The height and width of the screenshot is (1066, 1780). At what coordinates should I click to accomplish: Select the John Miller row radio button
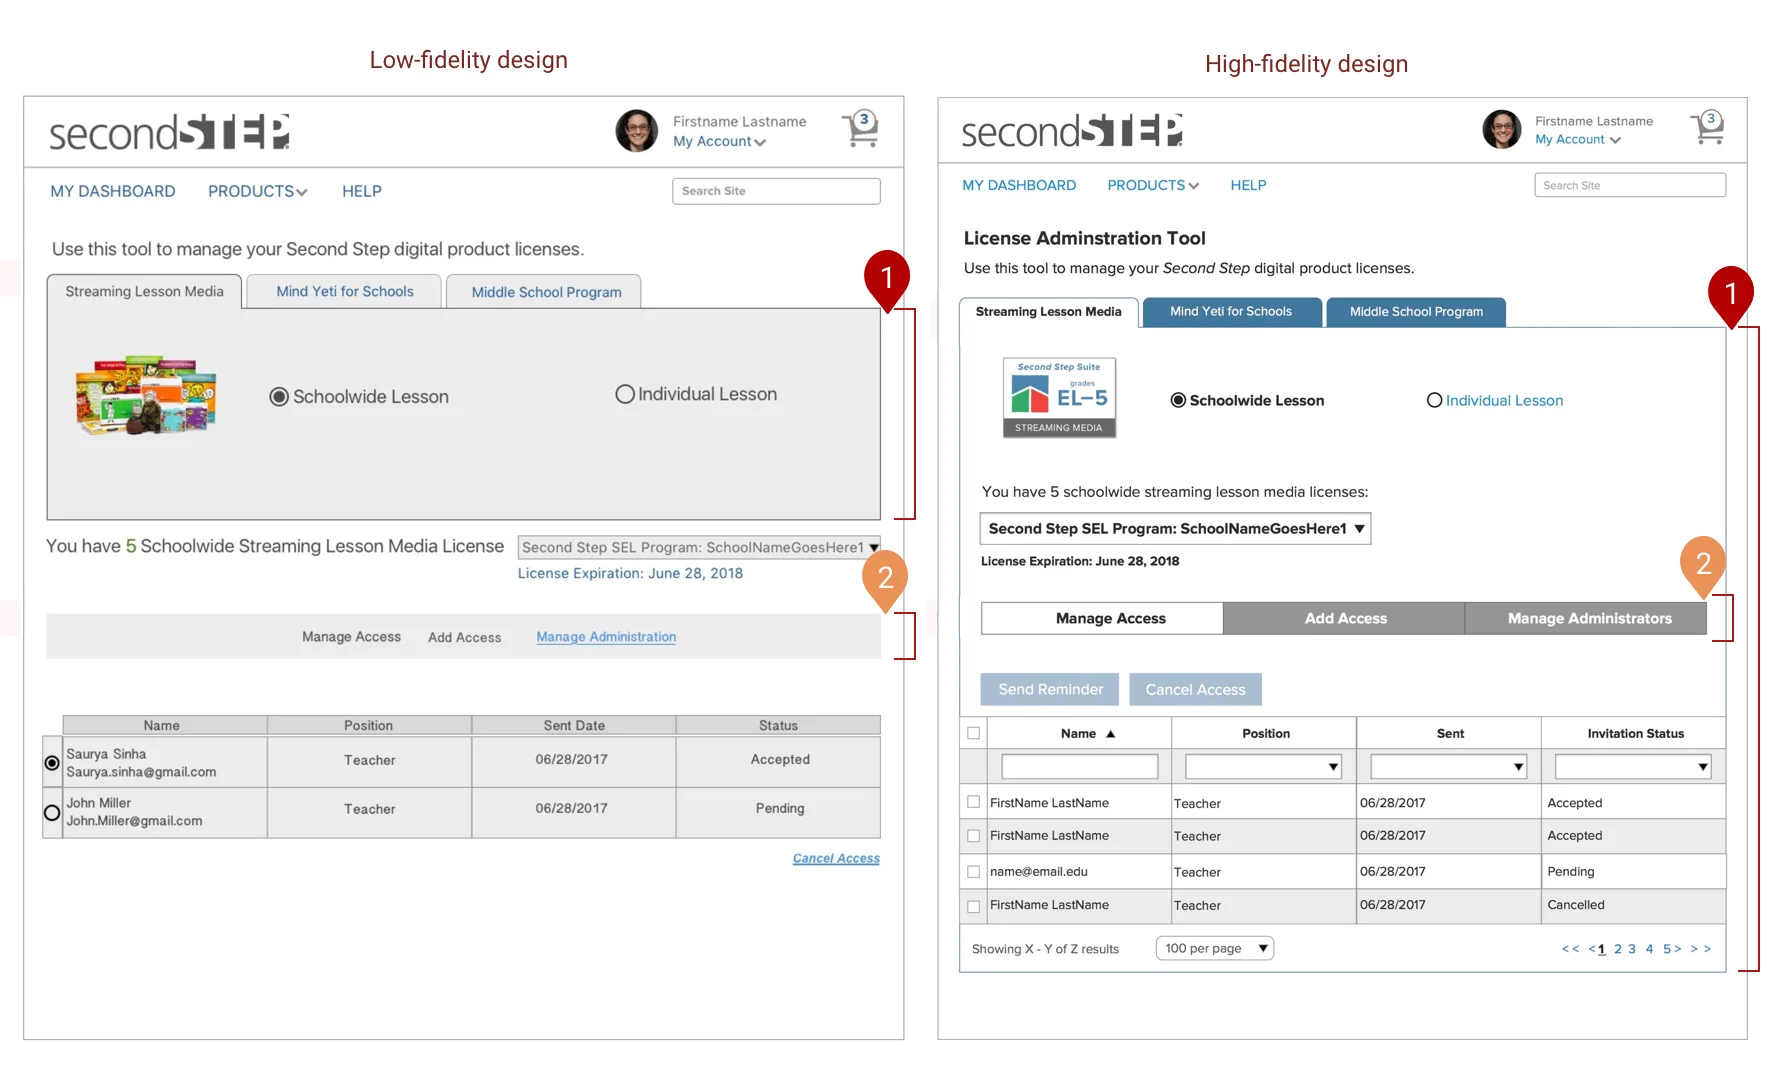(52, 813)
